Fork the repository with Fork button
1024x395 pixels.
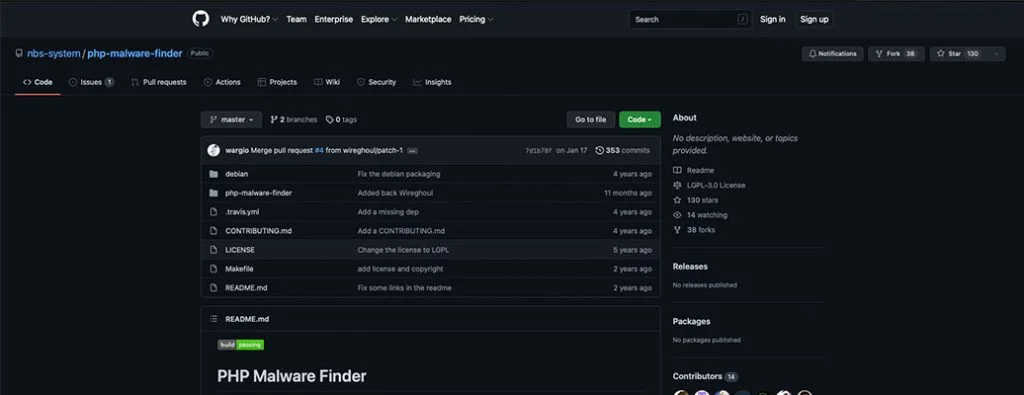coord(896,54)
